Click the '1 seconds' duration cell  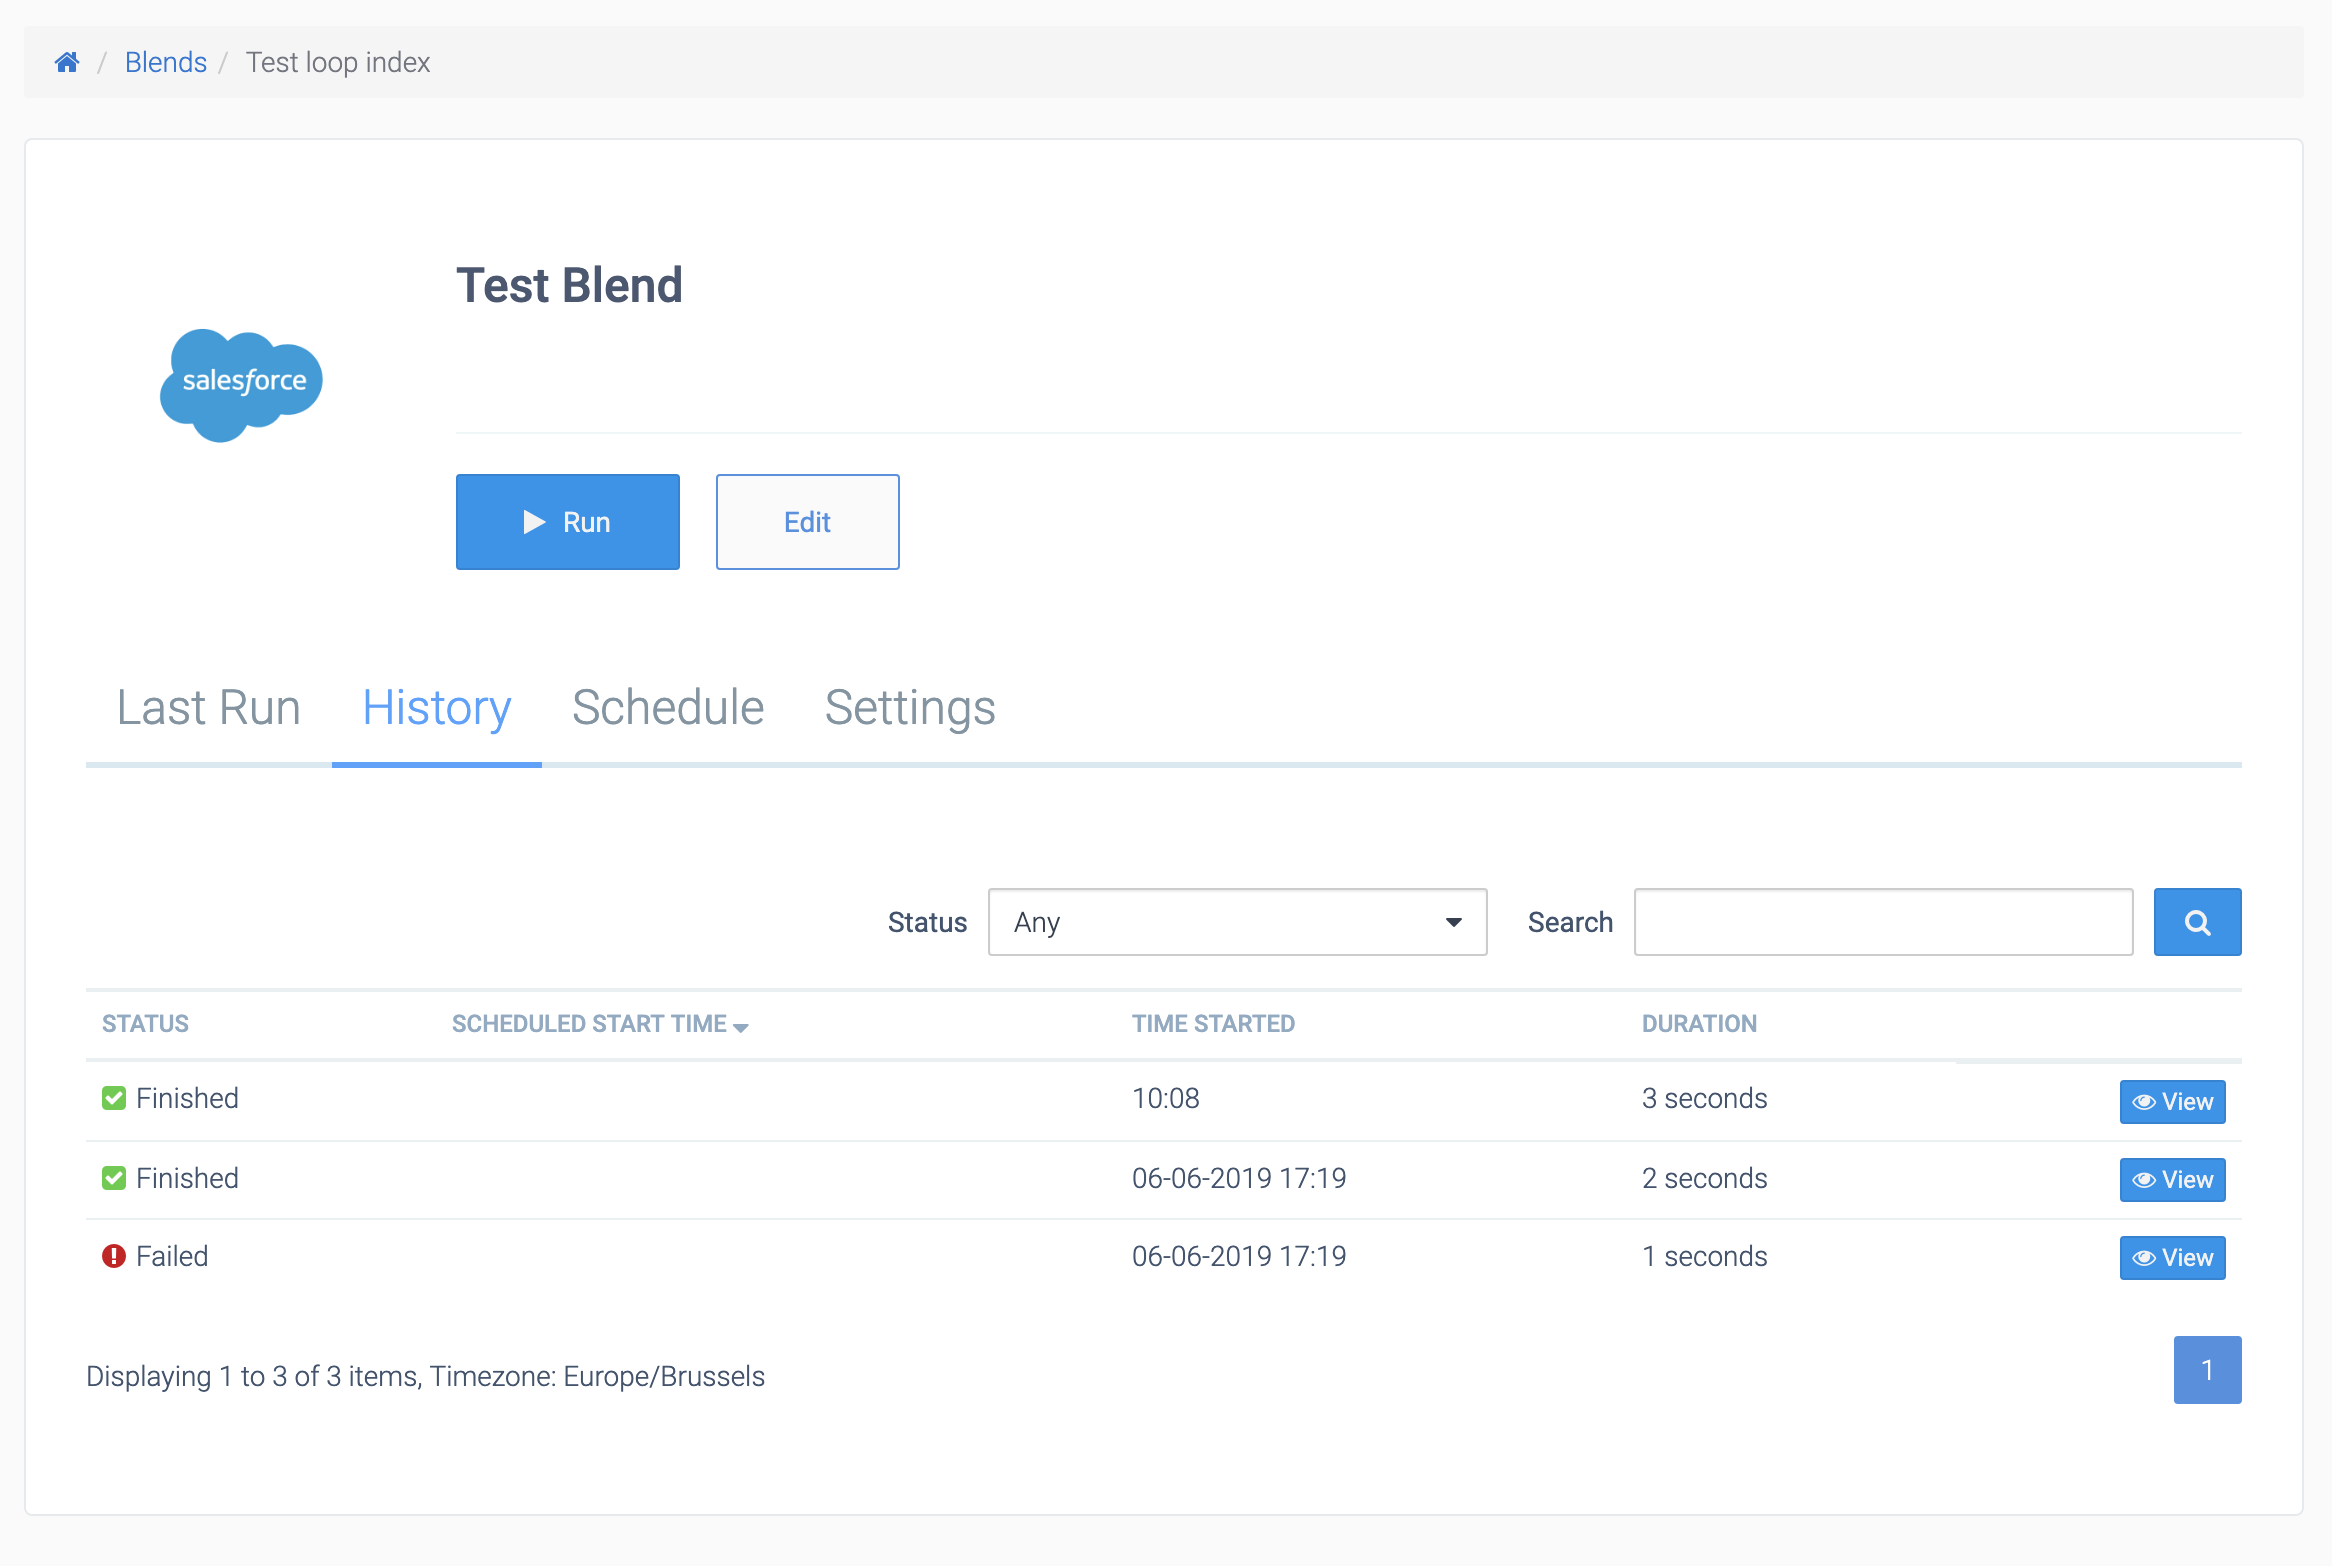coord(1705,1256)
